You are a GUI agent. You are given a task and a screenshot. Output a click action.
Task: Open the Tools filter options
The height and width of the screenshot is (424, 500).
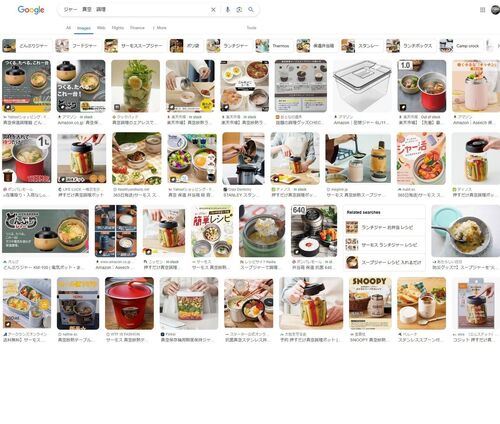tap(251, 28)
